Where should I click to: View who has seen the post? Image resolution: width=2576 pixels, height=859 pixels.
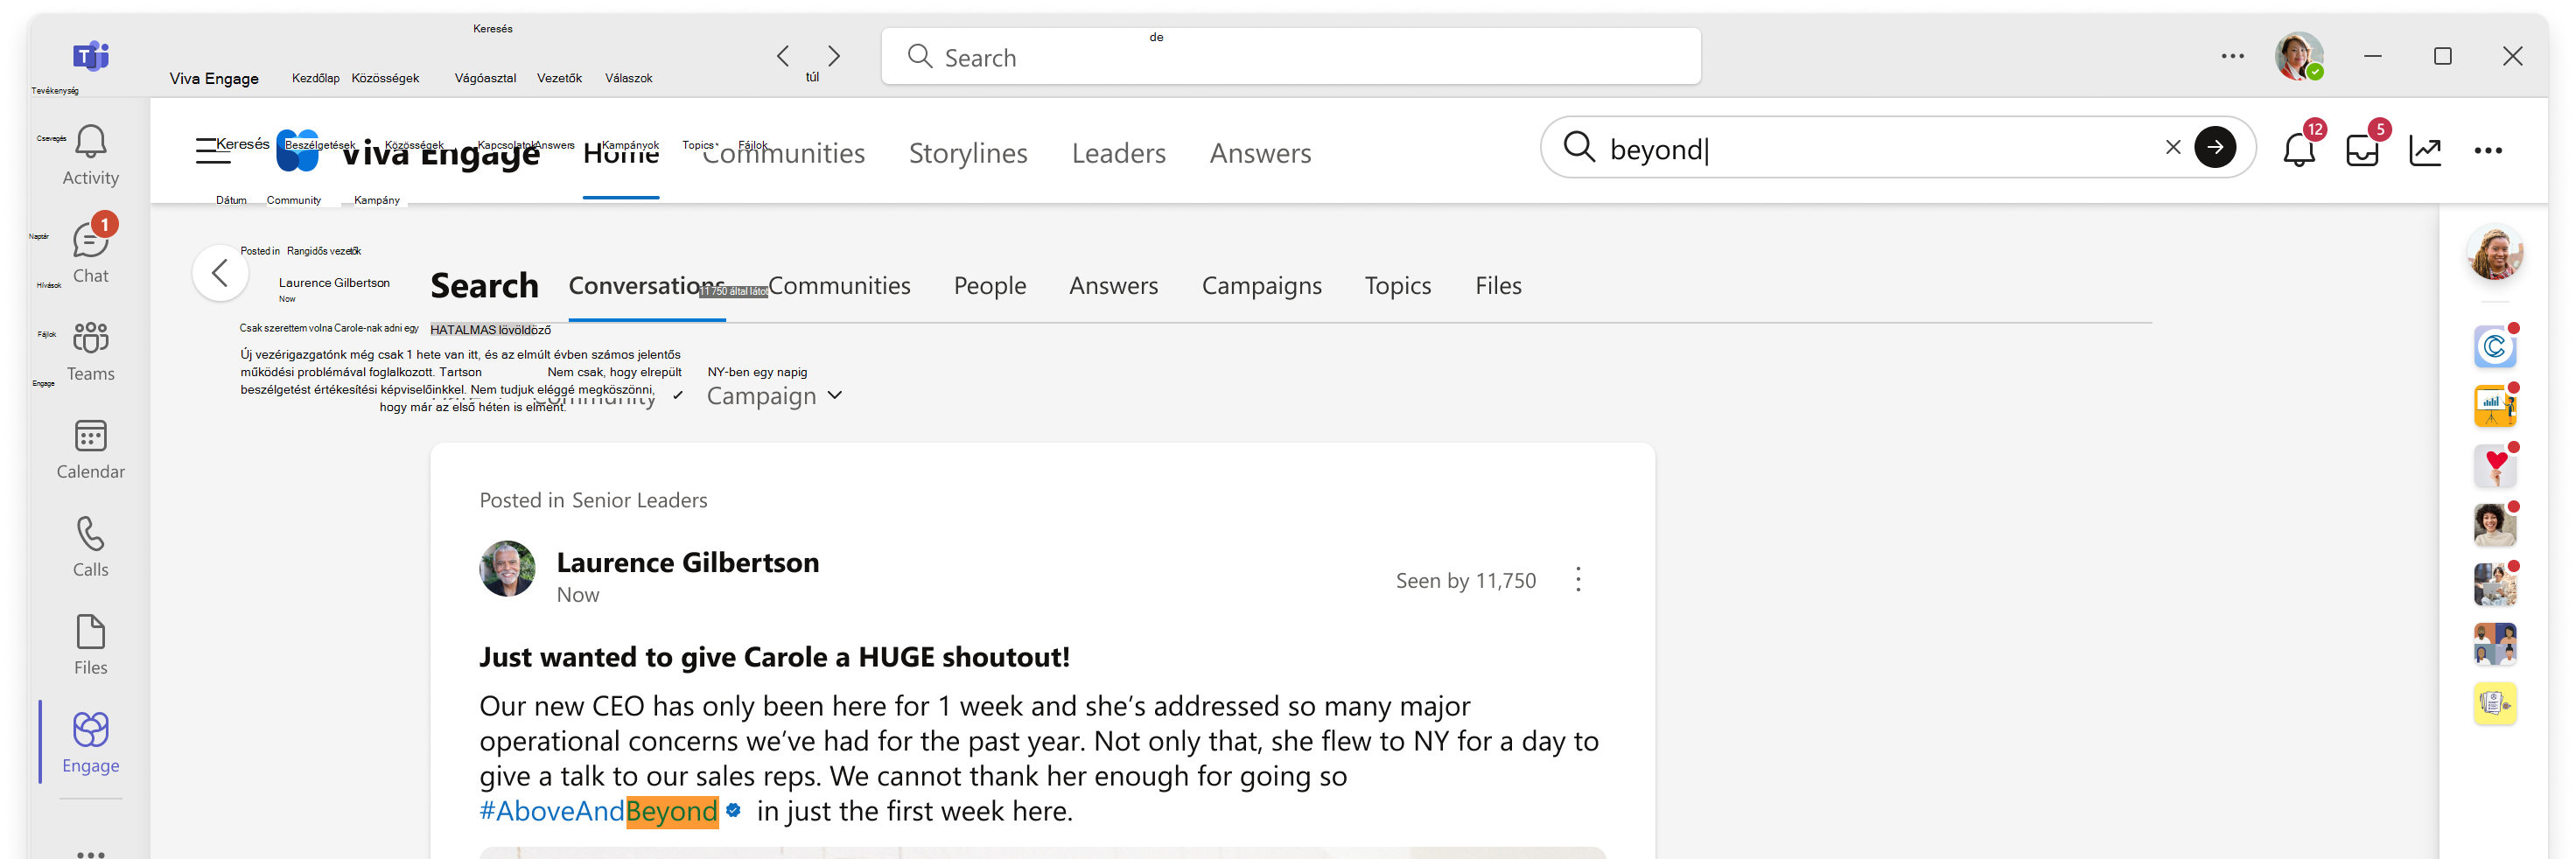(1465, 581)
